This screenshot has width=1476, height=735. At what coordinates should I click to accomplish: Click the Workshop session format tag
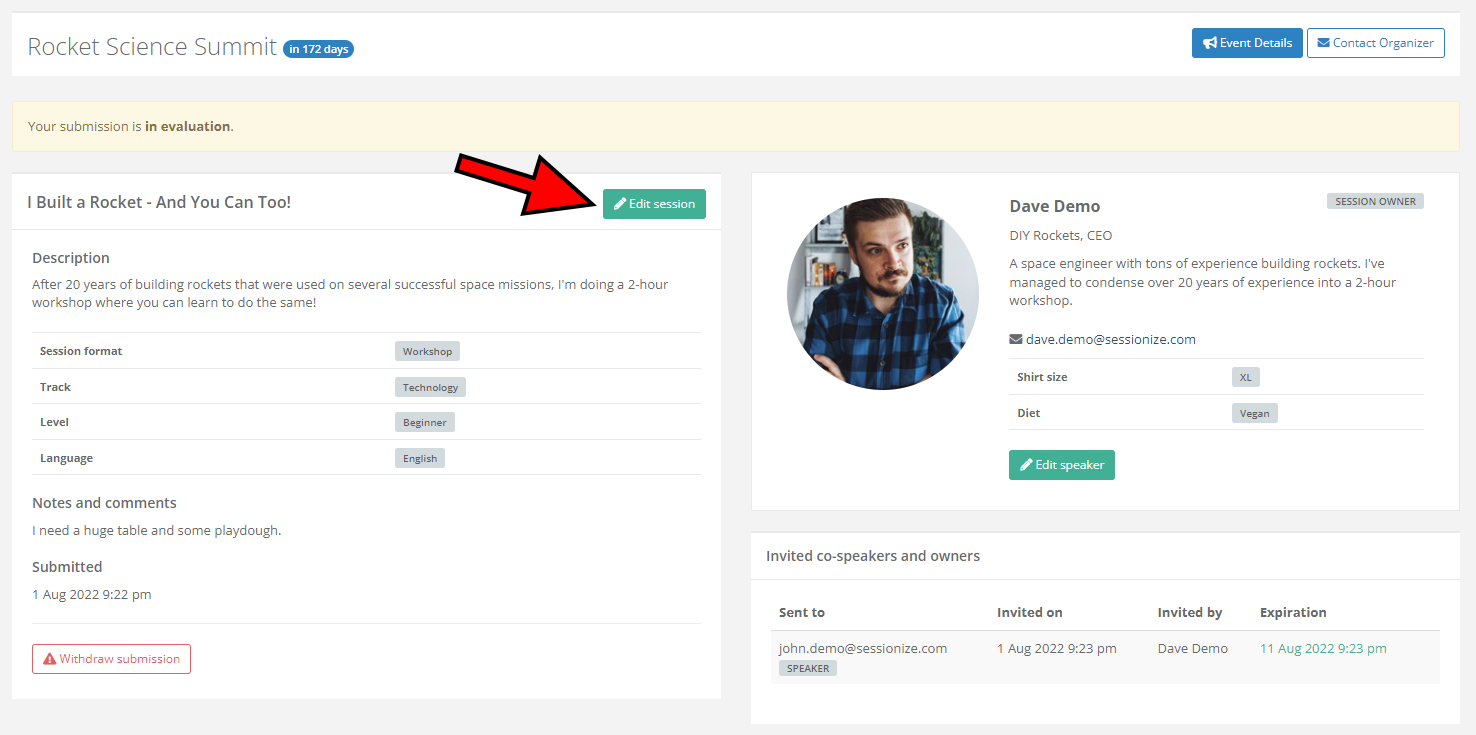click(427, 352)
